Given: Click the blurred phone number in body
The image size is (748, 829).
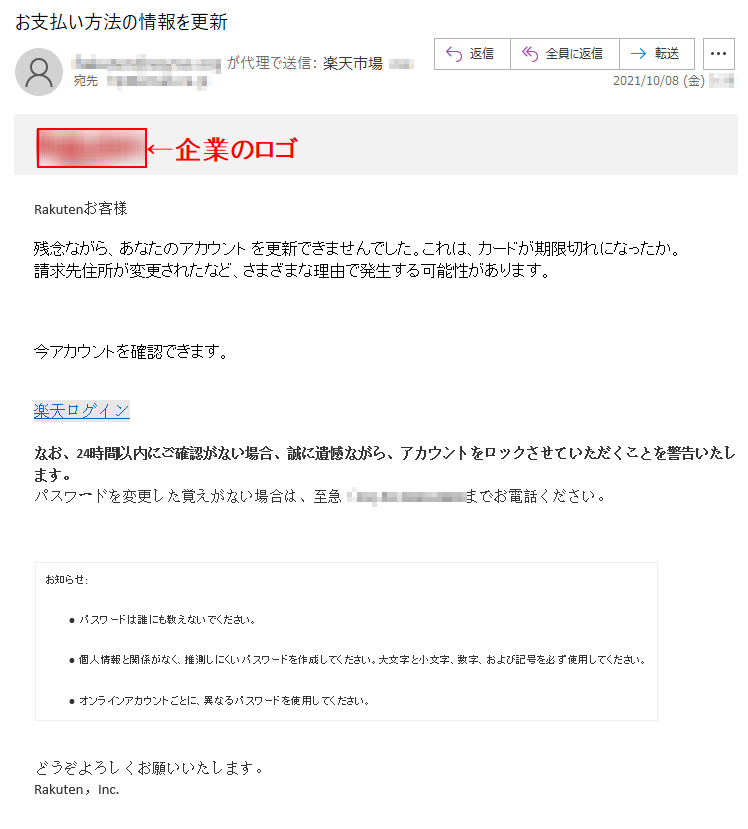Looking at the screenshot, I should [x=405, y=496].
